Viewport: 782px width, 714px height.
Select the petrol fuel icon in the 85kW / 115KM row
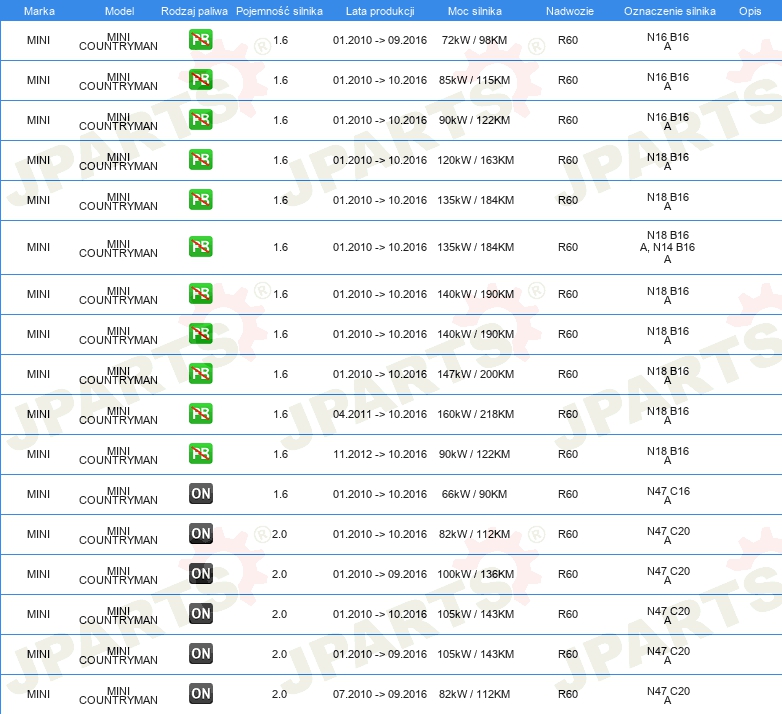coord(200,80)
